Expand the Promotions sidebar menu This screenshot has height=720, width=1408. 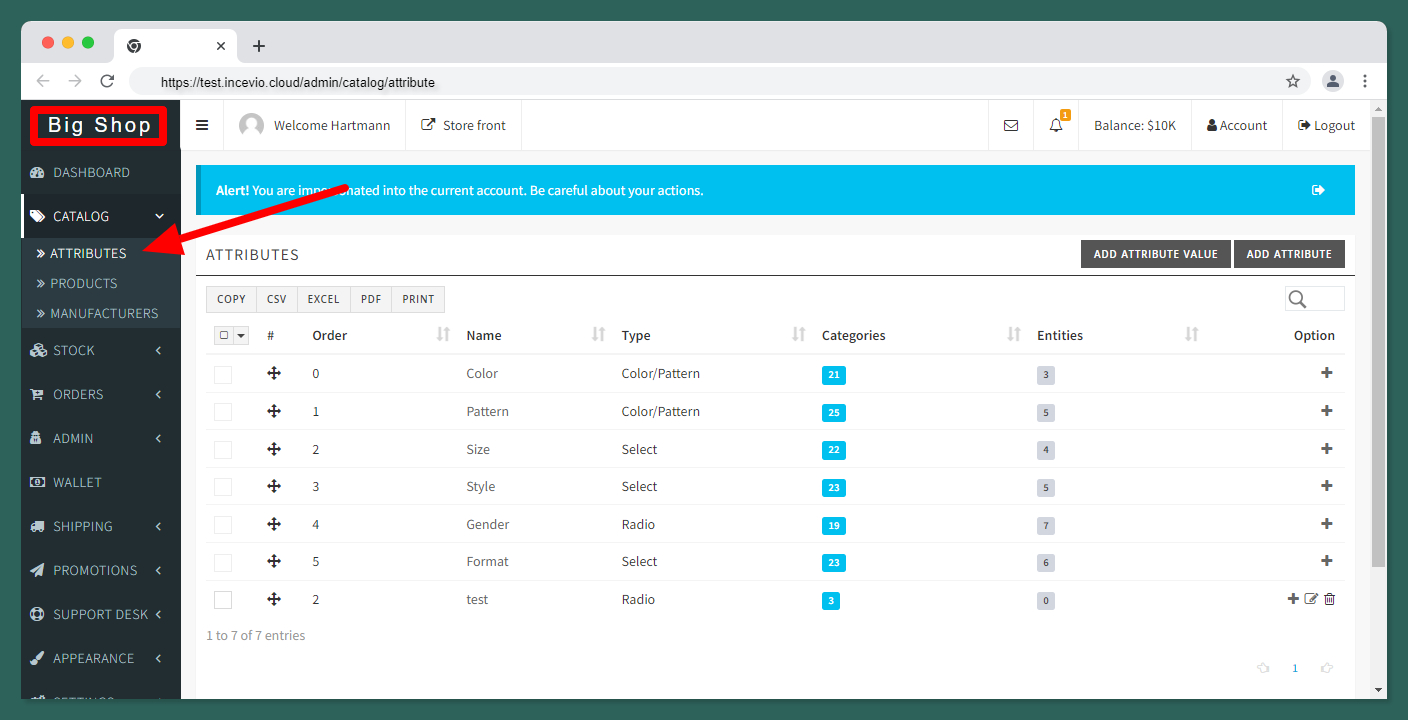[95, 570]
